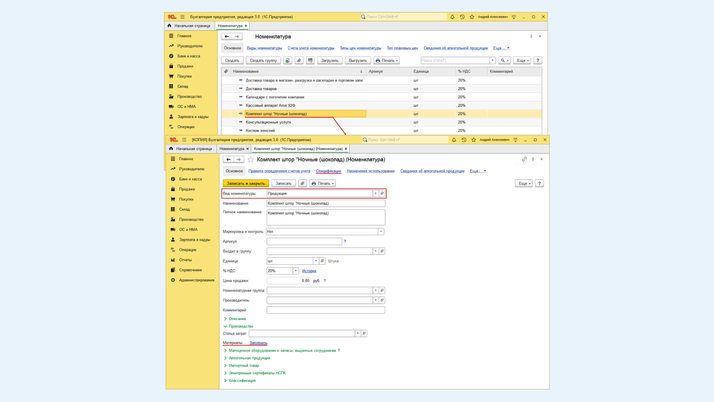Click Записать и закрыть button
The height and width of the screenshot is (402, 714).
tap(245, 183)
